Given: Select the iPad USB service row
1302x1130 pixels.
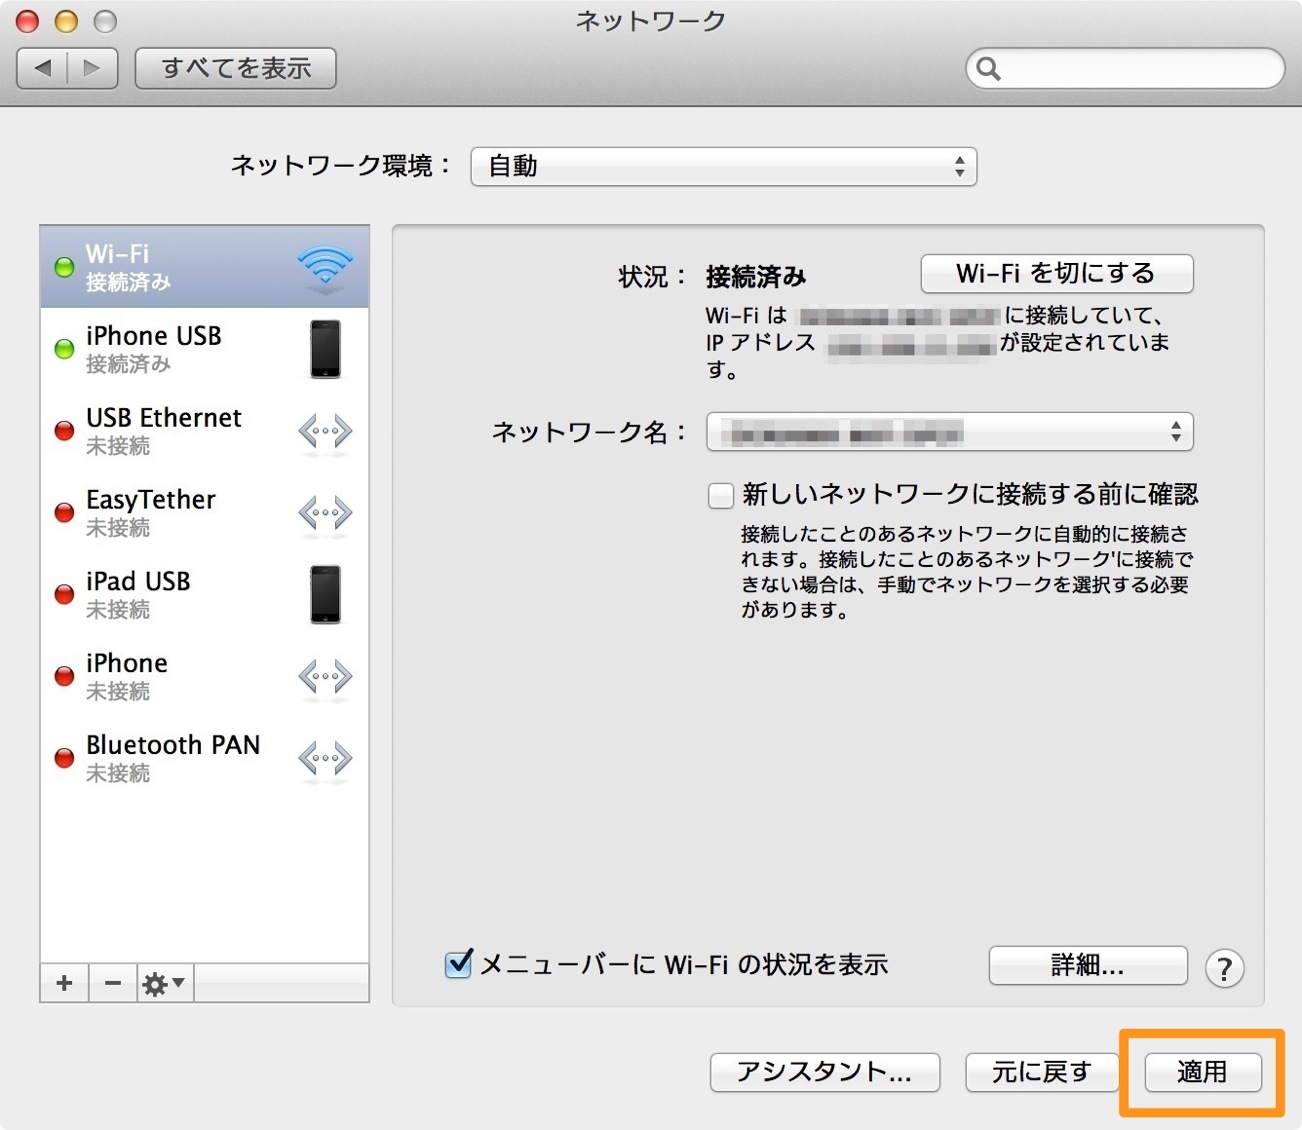Looking at the screenshot, I should pyautogui.click(x=205, y=595).
